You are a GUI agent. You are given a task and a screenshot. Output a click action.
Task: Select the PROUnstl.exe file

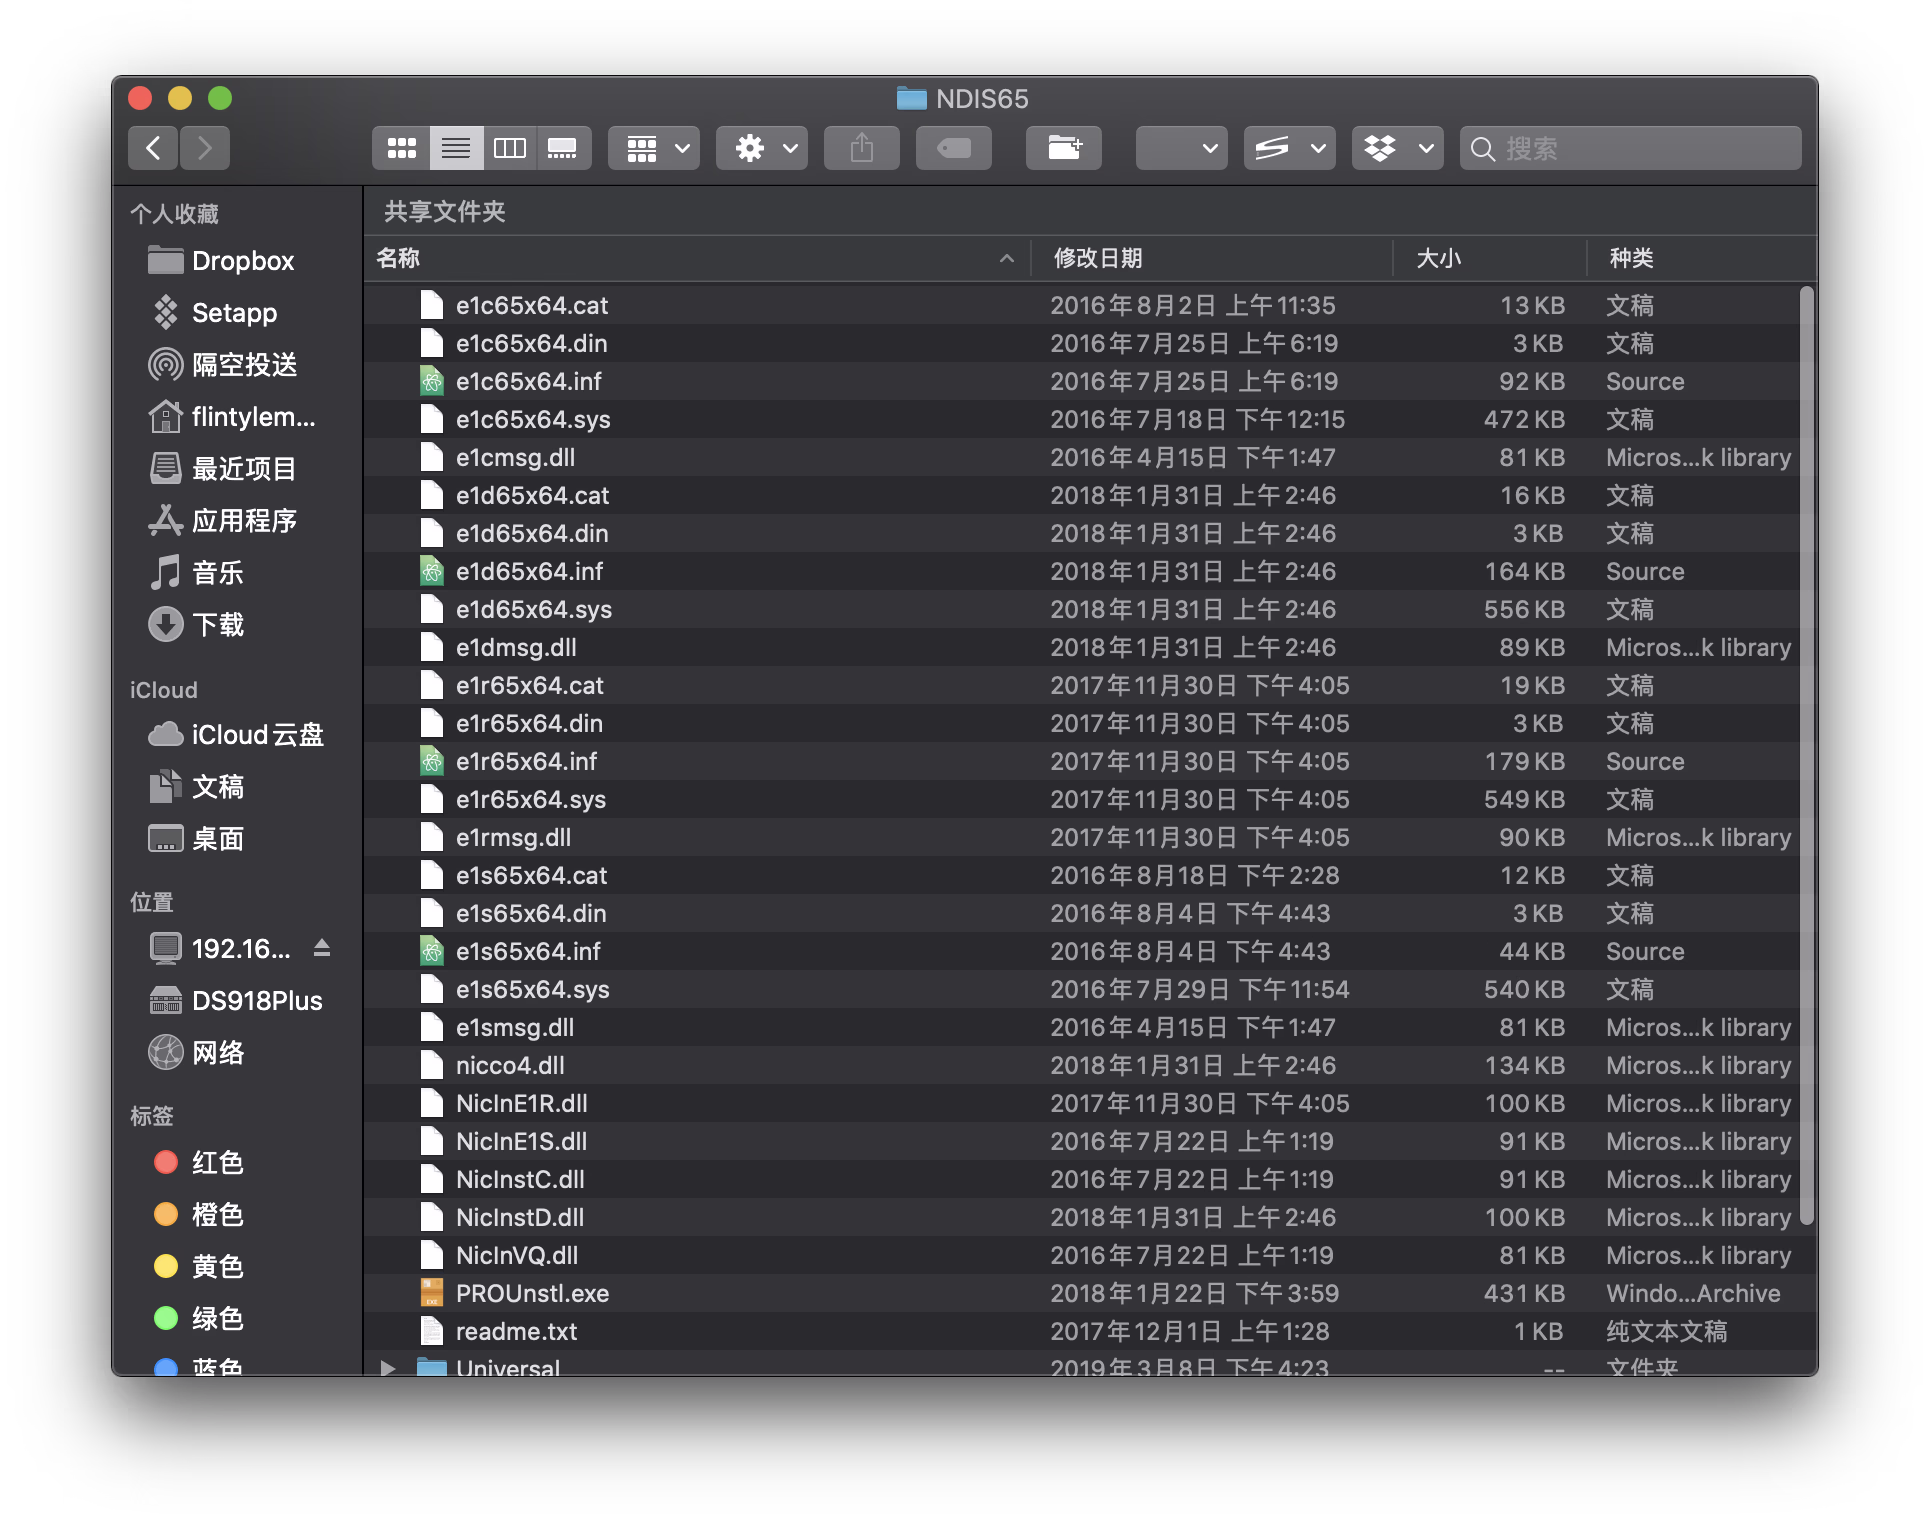click(532, 1293)
